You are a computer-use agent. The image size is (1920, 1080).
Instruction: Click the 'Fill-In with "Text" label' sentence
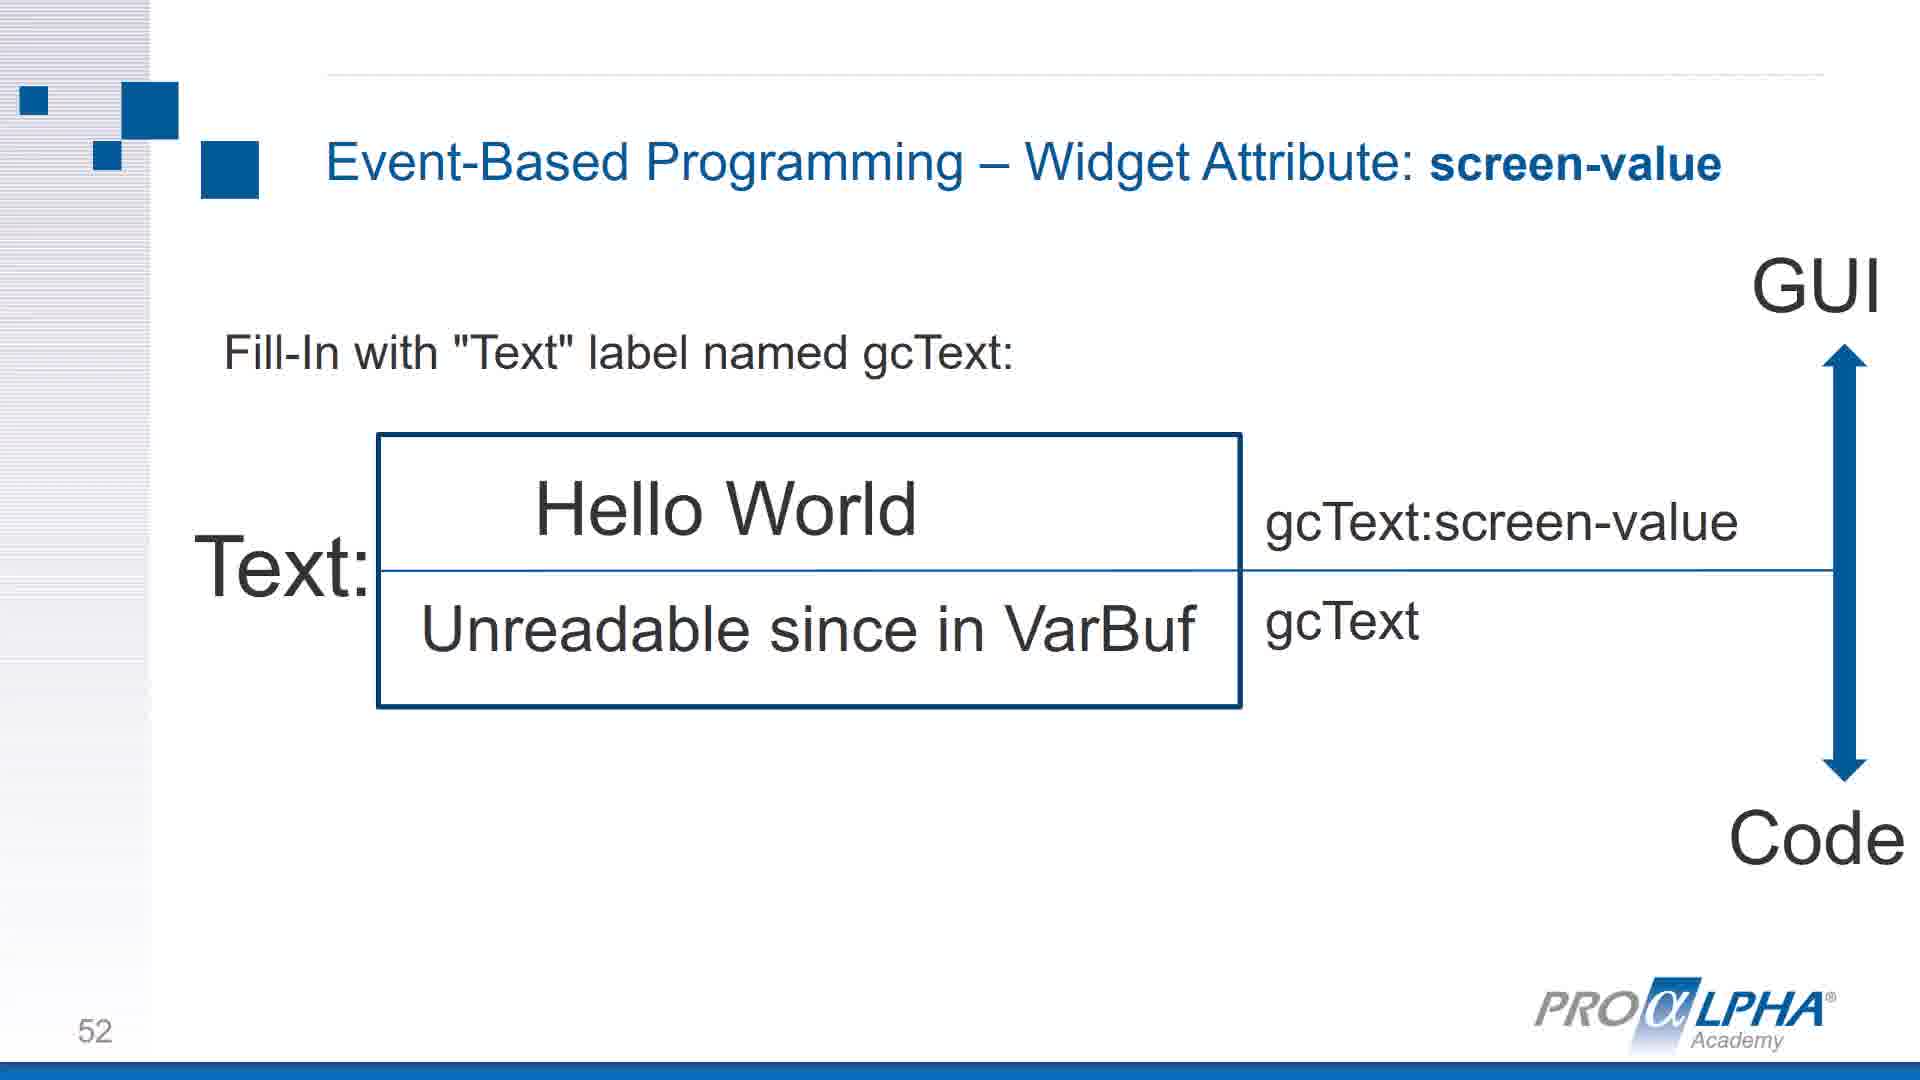point(618,354)
